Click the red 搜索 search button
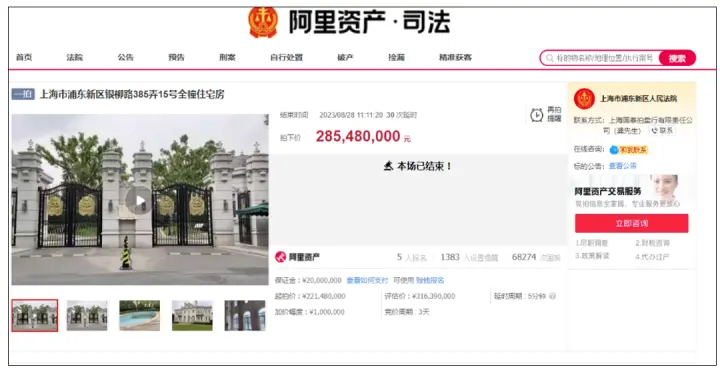This screenshot has width=720, height=371. (x=677, y=58)
